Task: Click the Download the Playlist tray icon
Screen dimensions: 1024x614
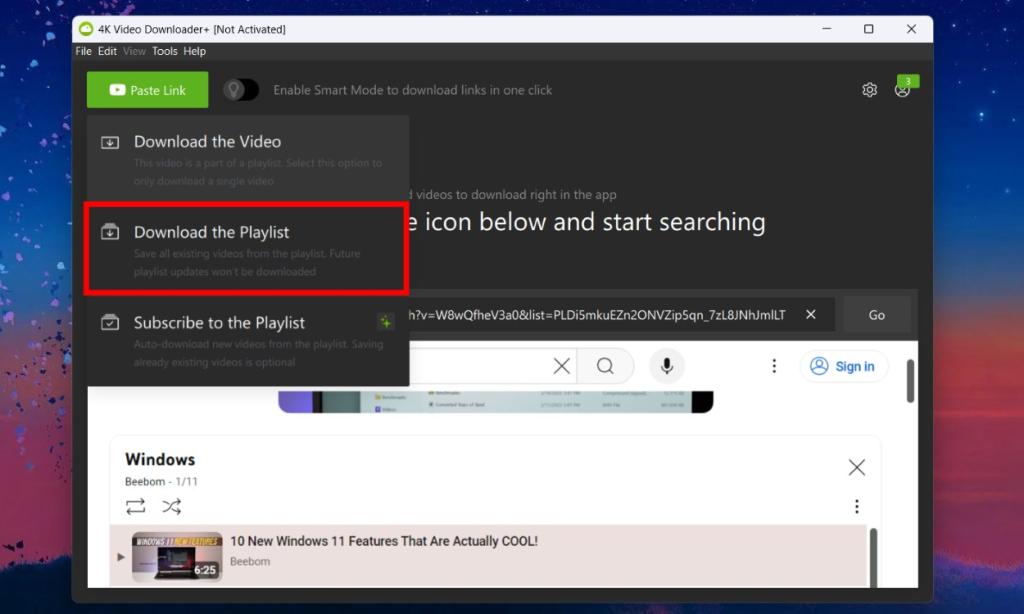Action: click(x=110, y=231)
